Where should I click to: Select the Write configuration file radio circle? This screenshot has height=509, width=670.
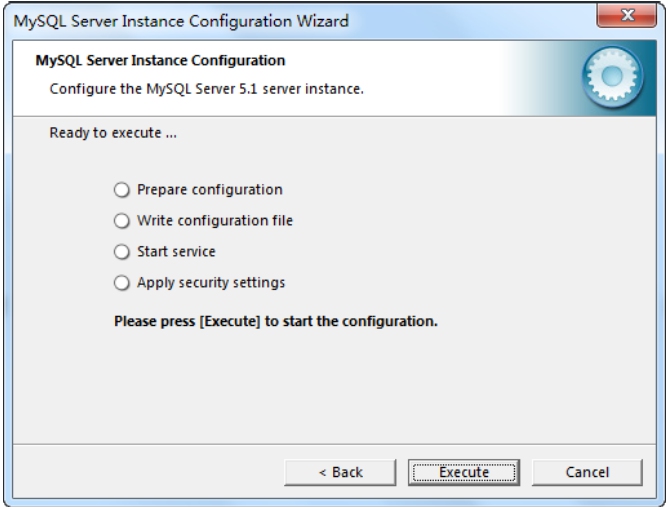point(122,221)
